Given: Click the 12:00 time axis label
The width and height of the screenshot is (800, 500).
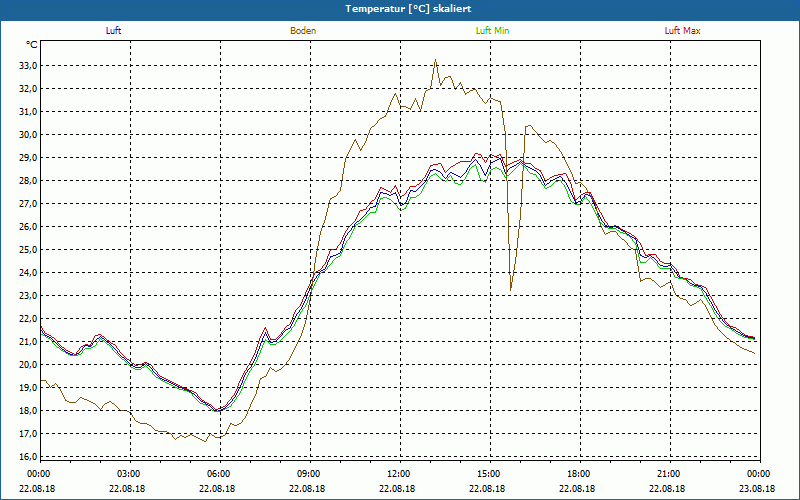Looking at the screenshot, I should (397, 474).
